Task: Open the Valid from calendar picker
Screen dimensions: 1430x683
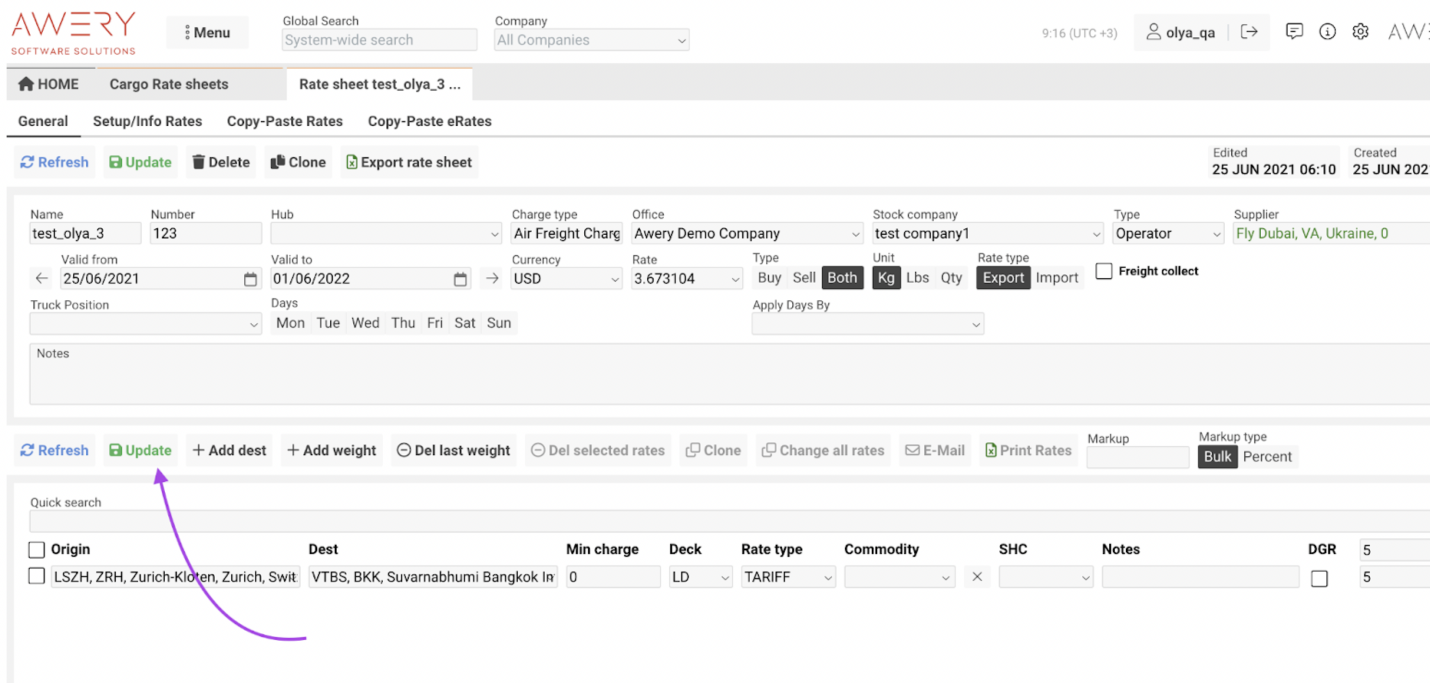Action: click(250, 279)
